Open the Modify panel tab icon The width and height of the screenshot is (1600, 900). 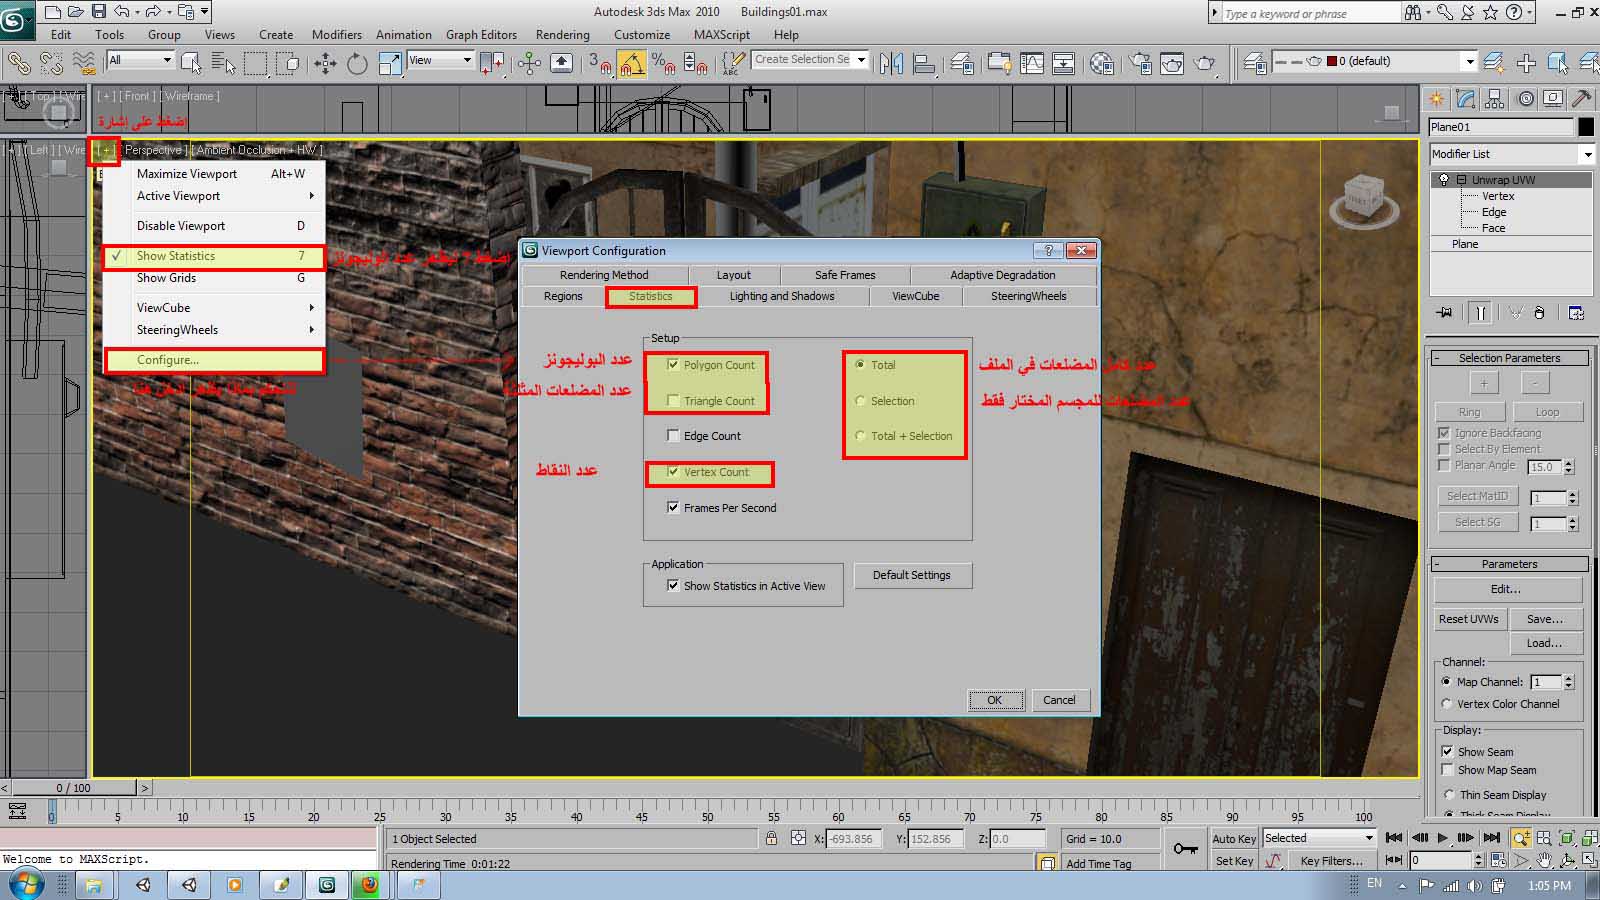(x=1466, y=99)
